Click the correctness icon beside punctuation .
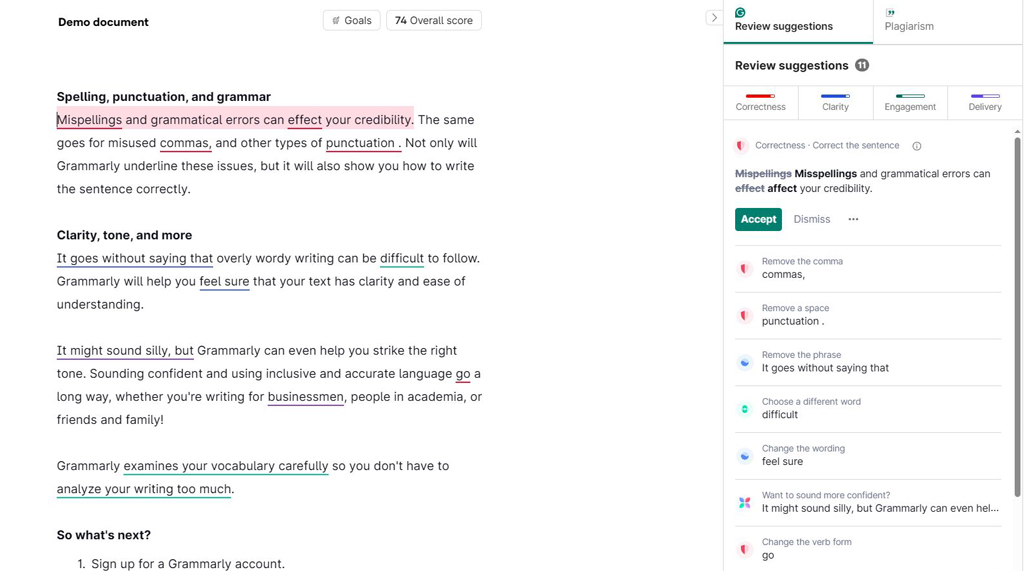Image resolution: width=1024 pixels, height=571 pixels. coord(744,316)
